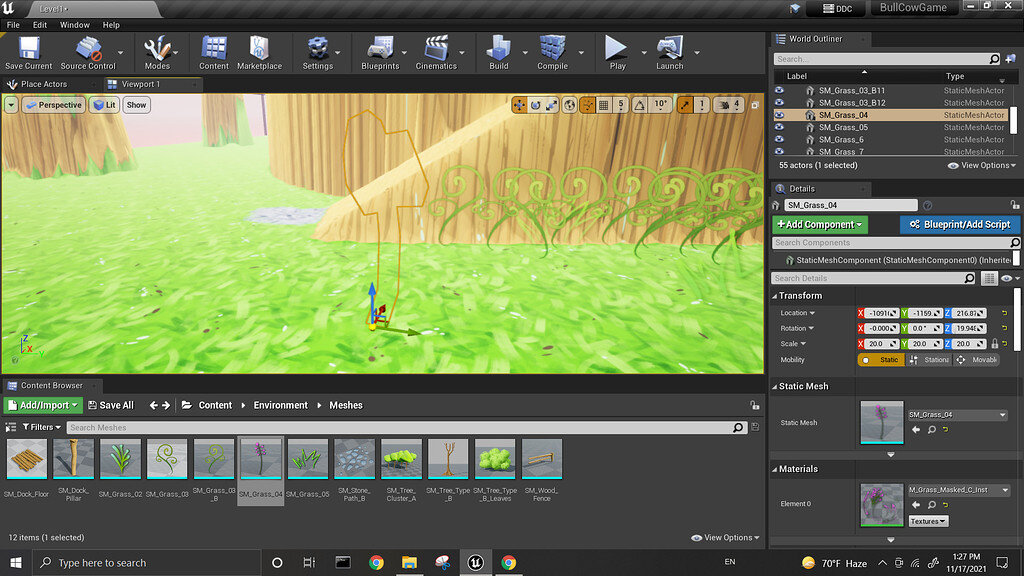Click the Launch toolbar icon
Image resolution: width=1024 pixels, height=576 pixels.
tap(669, 52)
